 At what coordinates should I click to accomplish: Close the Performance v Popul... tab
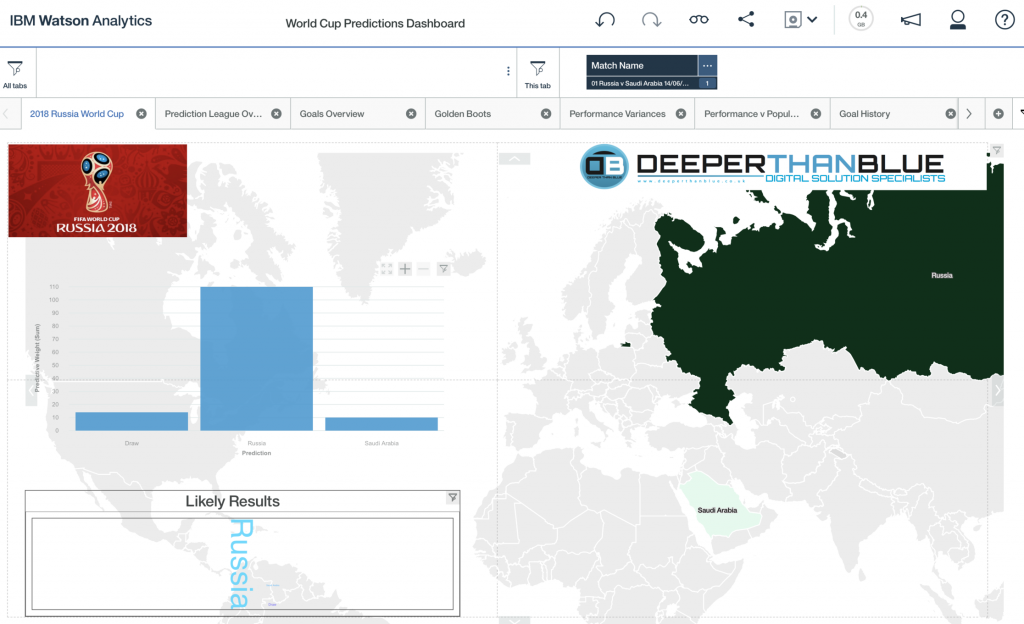(x=816, y=114)
